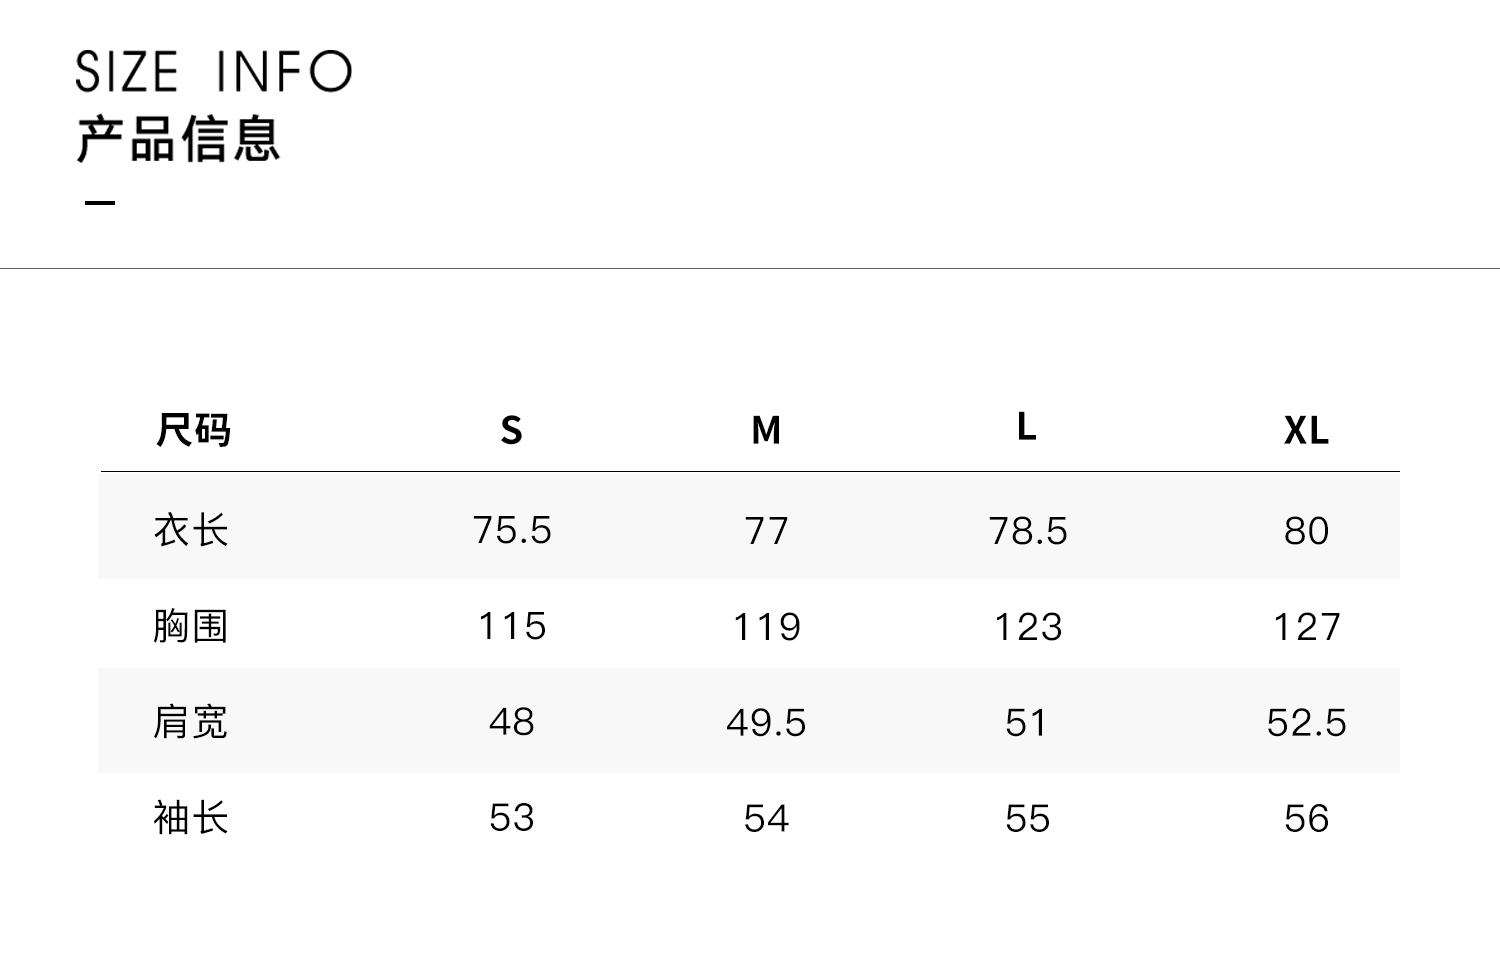The height and width of the screenshot is (954, 1500).
Task: Select the S size column header
Action: tap(511, 430)
